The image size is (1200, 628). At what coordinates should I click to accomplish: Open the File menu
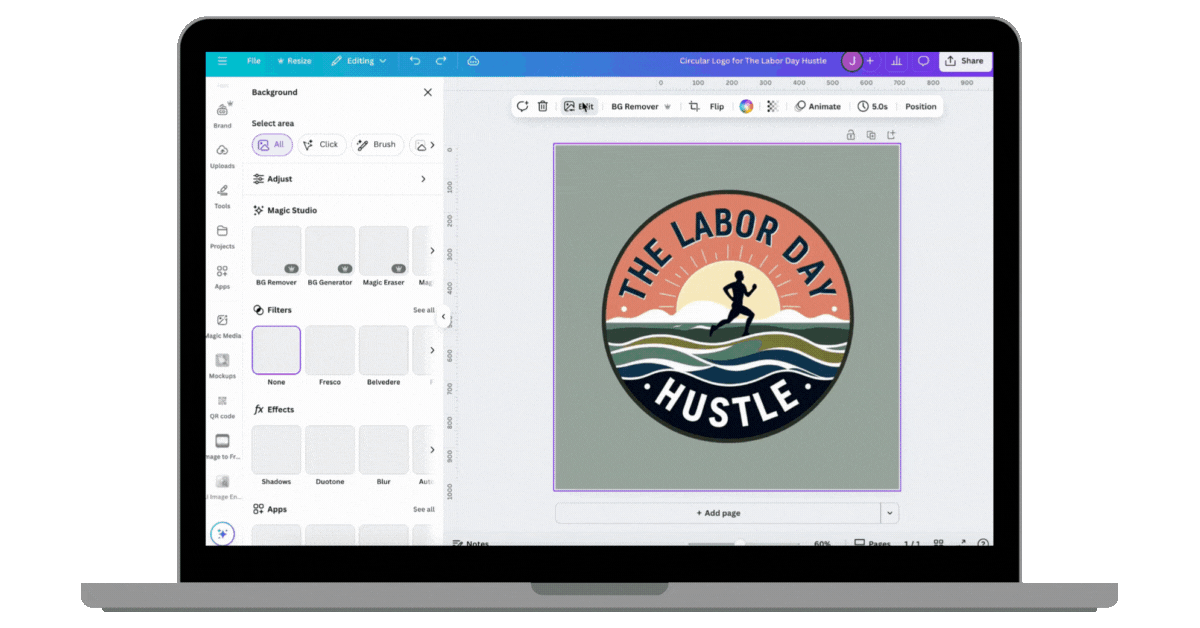[x=254, y=61]
